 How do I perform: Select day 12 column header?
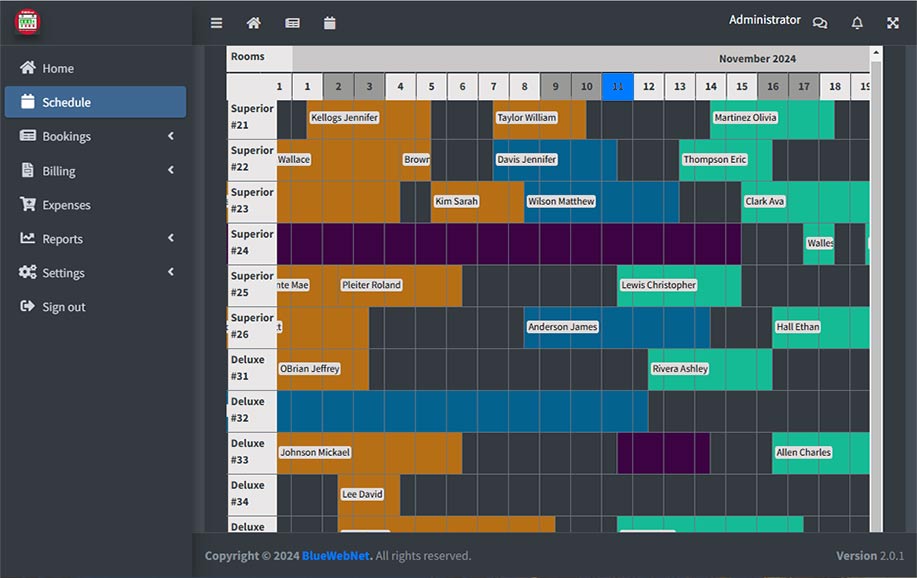coord(649,87)
